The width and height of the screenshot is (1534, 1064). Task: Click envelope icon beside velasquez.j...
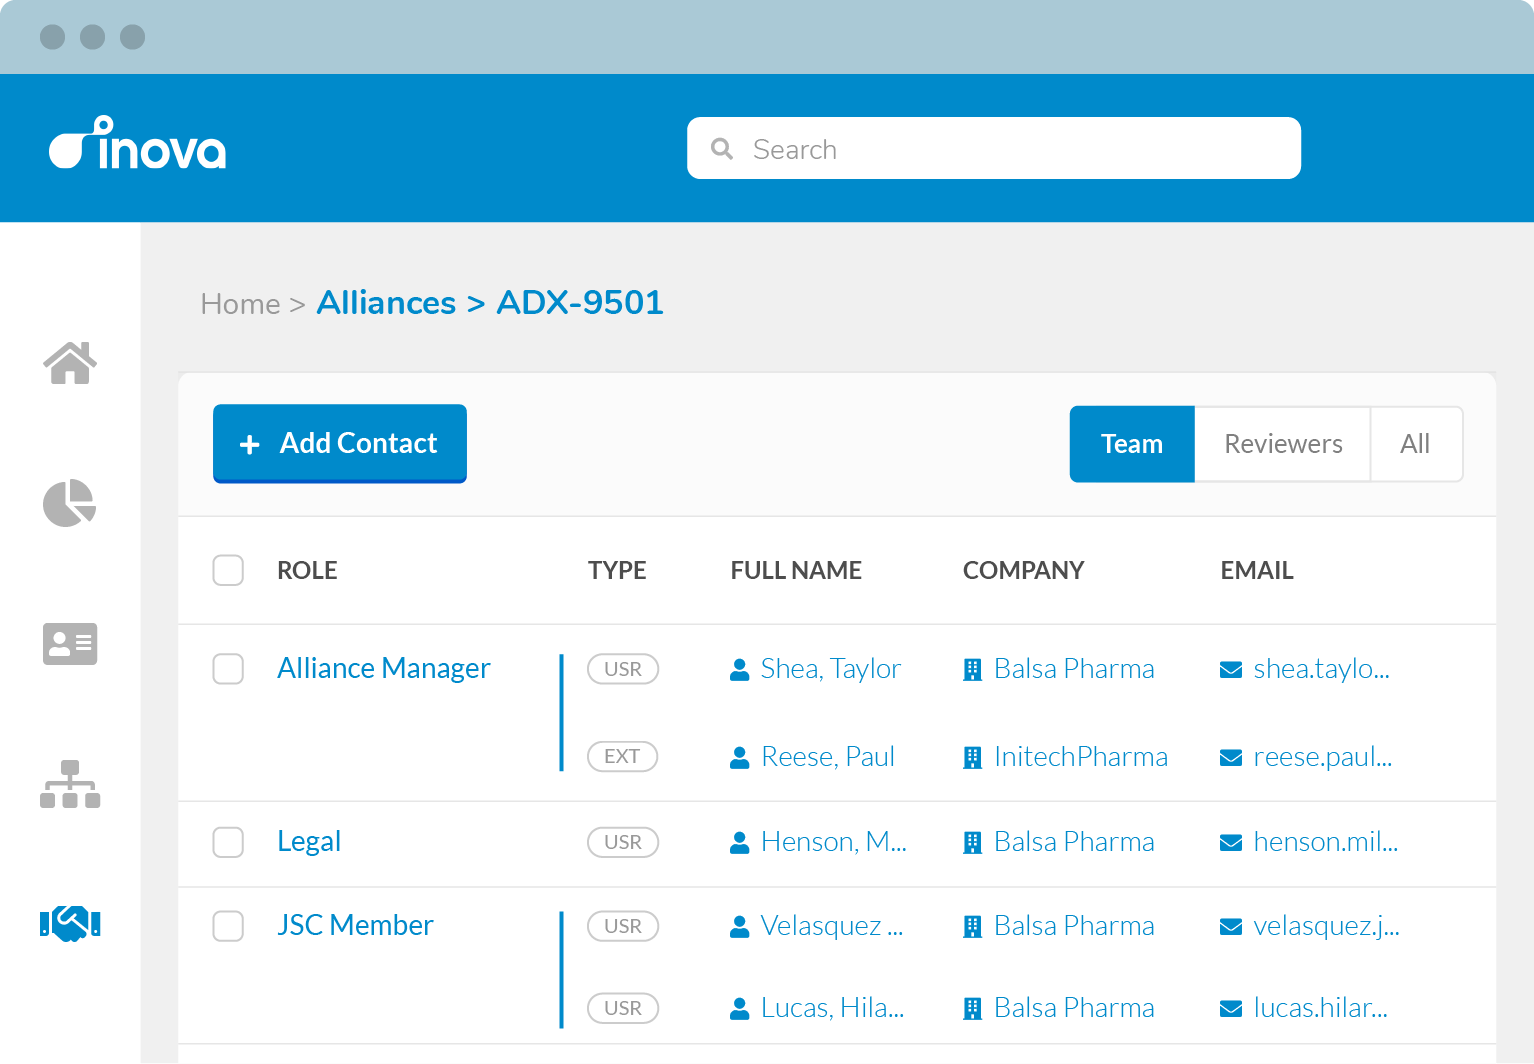[x=1231, y=927]
